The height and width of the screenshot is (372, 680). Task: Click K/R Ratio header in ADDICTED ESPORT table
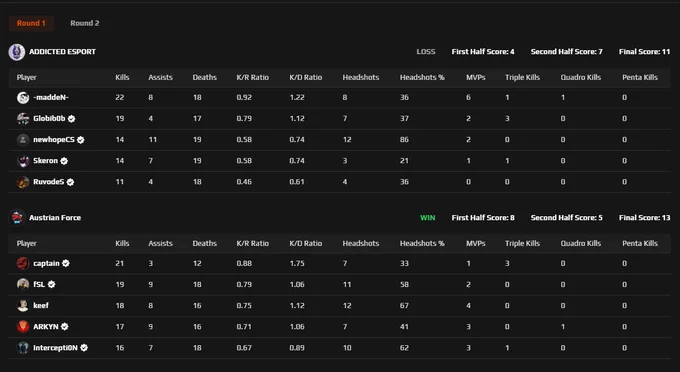point(253,77)
